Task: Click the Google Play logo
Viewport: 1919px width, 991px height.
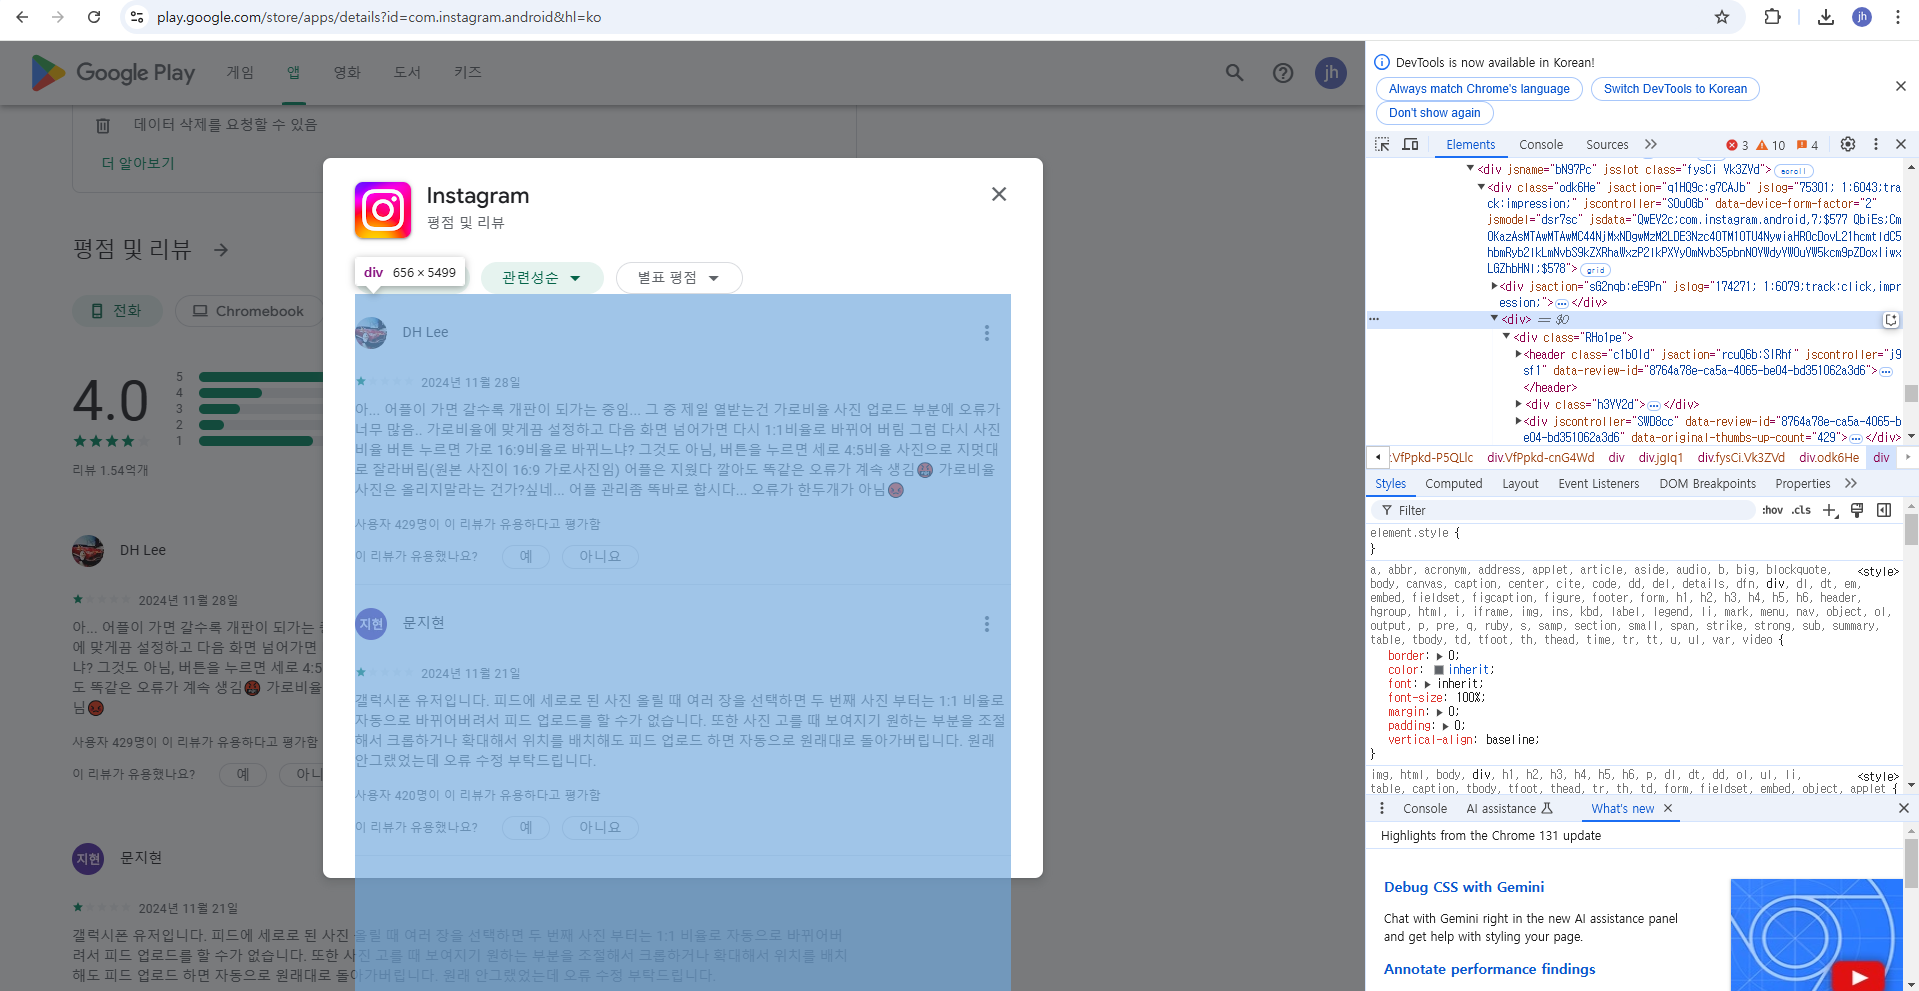Action: [x=113, y=73]
